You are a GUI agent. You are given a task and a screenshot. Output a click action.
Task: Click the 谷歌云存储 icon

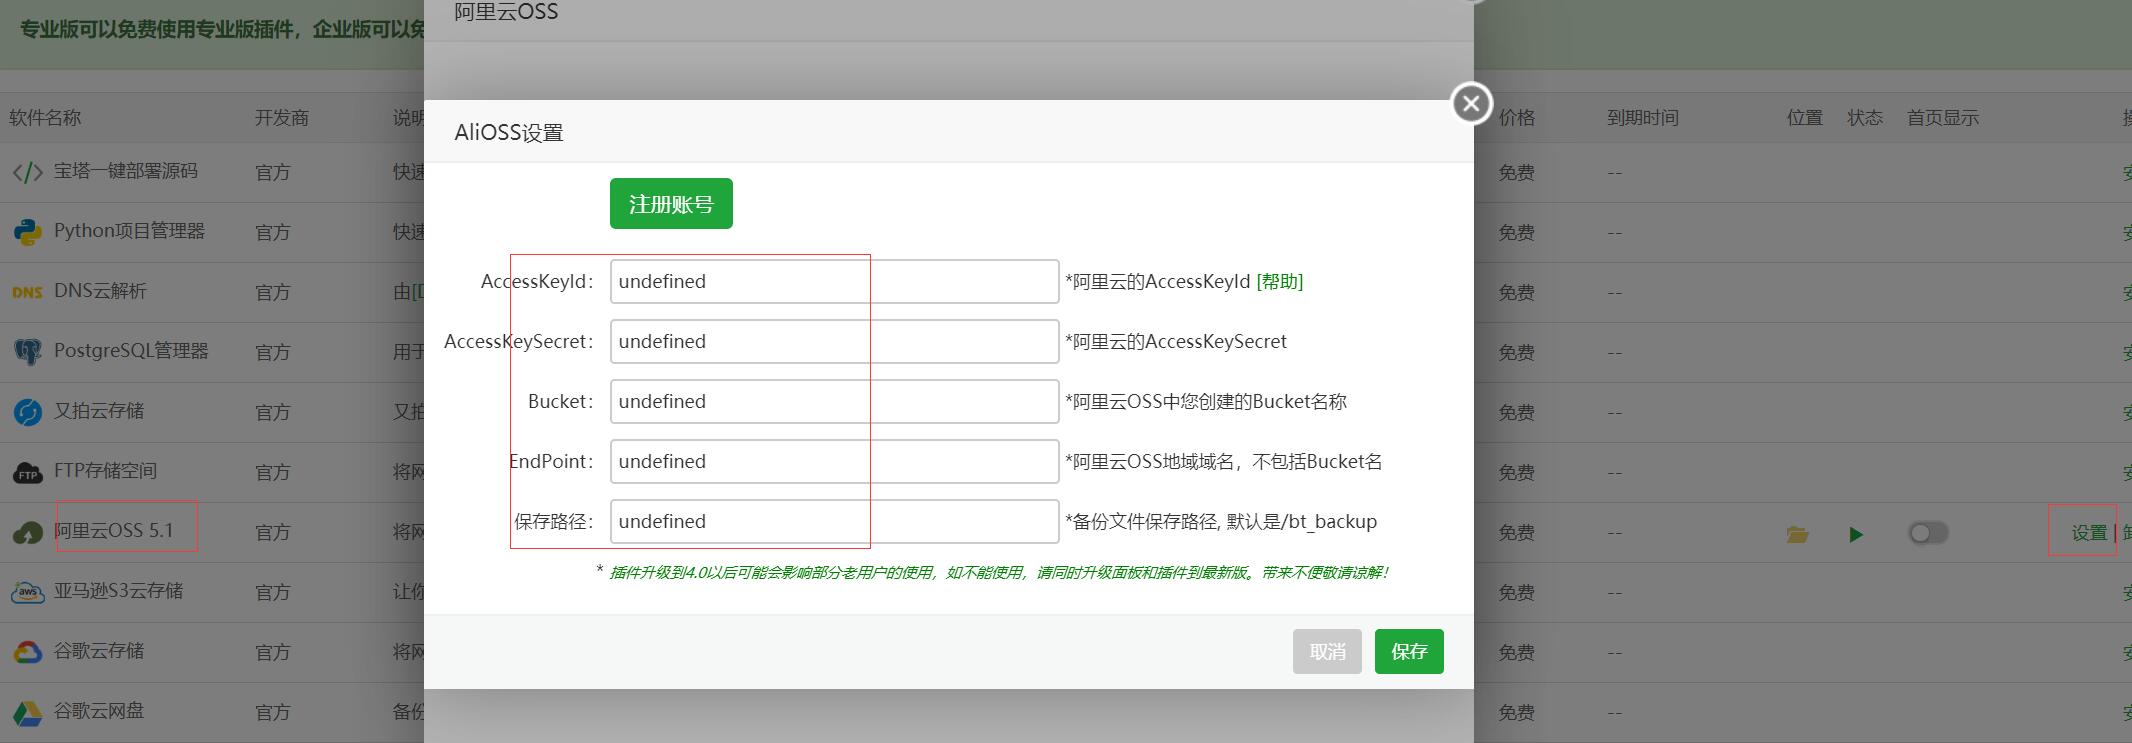pyautogui.click(x=27, y=652)
